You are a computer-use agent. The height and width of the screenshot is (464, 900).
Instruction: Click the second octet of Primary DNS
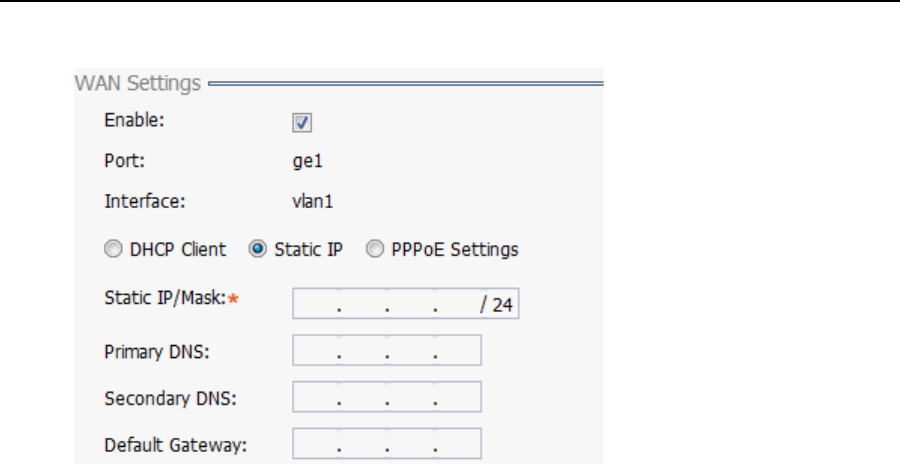pos(363,352)
